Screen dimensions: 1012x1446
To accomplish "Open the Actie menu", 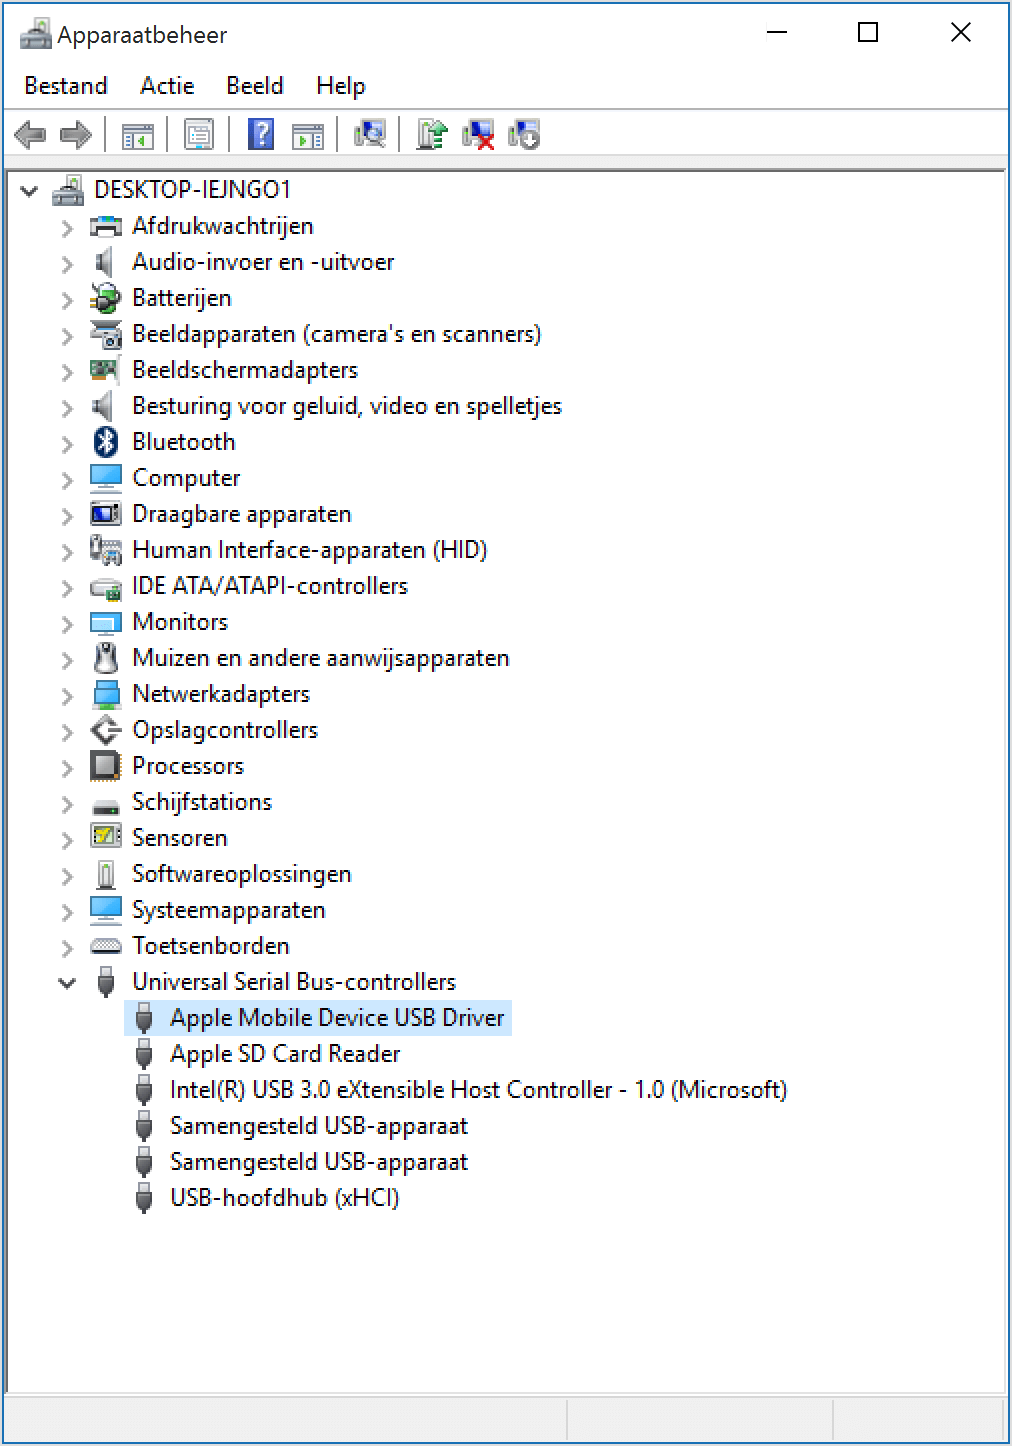I will tap(167, 86).
